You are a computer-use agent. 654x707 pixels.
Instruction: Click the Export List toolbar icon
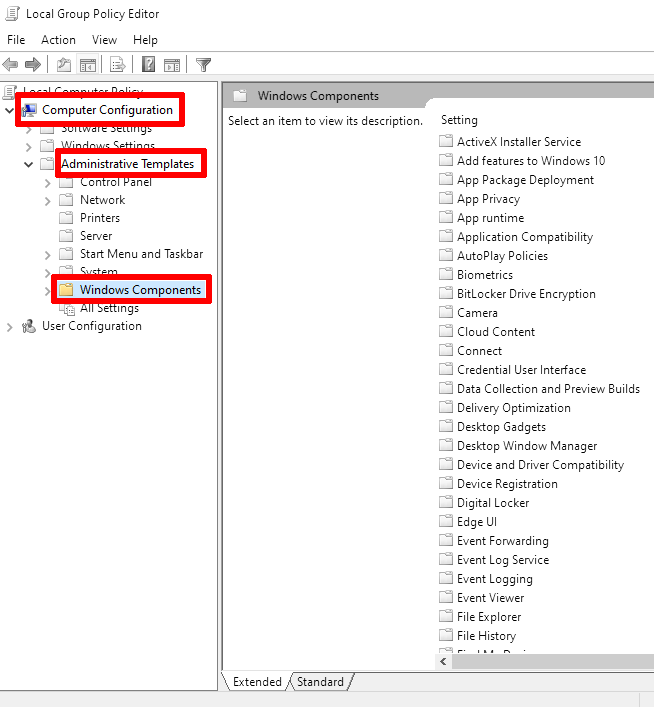[x=118, y=65]
